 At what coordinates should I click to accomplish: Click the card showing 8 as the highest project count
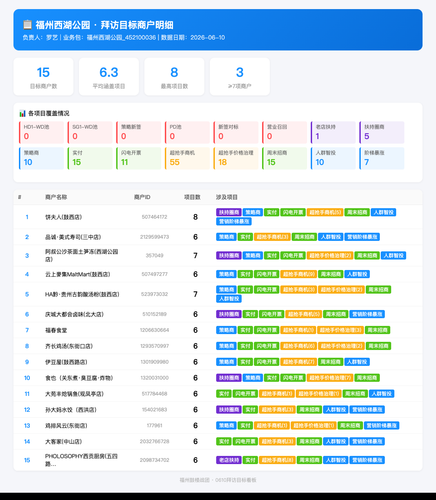click(174, 77)
